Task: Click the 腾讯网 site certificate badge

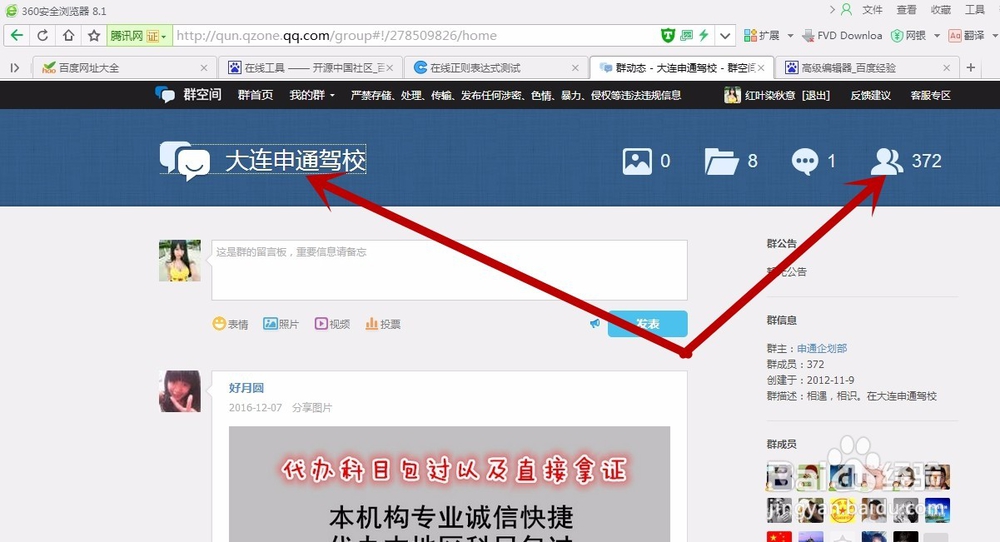Action: (x=138, y=36)
